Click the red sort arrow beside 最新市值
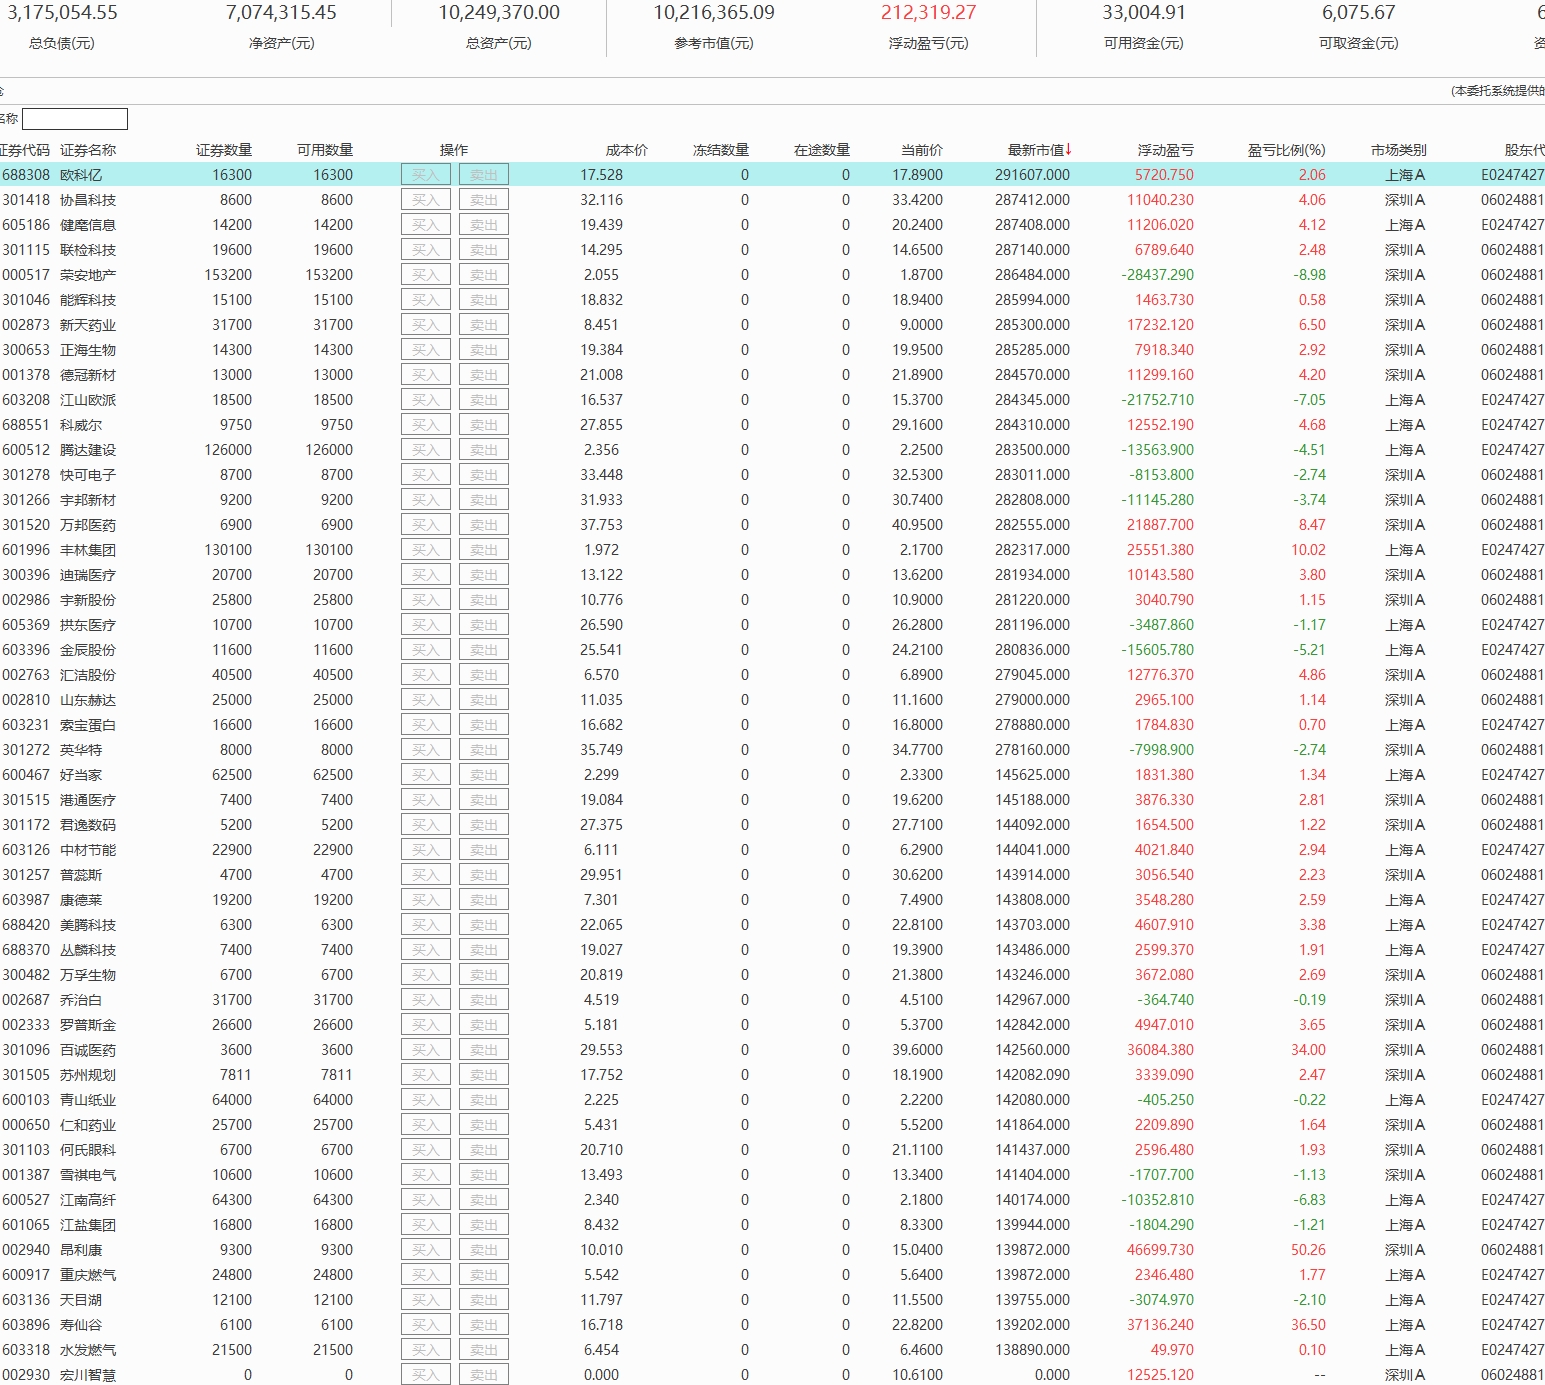The width and height of the screenshot is (1545, 1385). point(1069,150)
